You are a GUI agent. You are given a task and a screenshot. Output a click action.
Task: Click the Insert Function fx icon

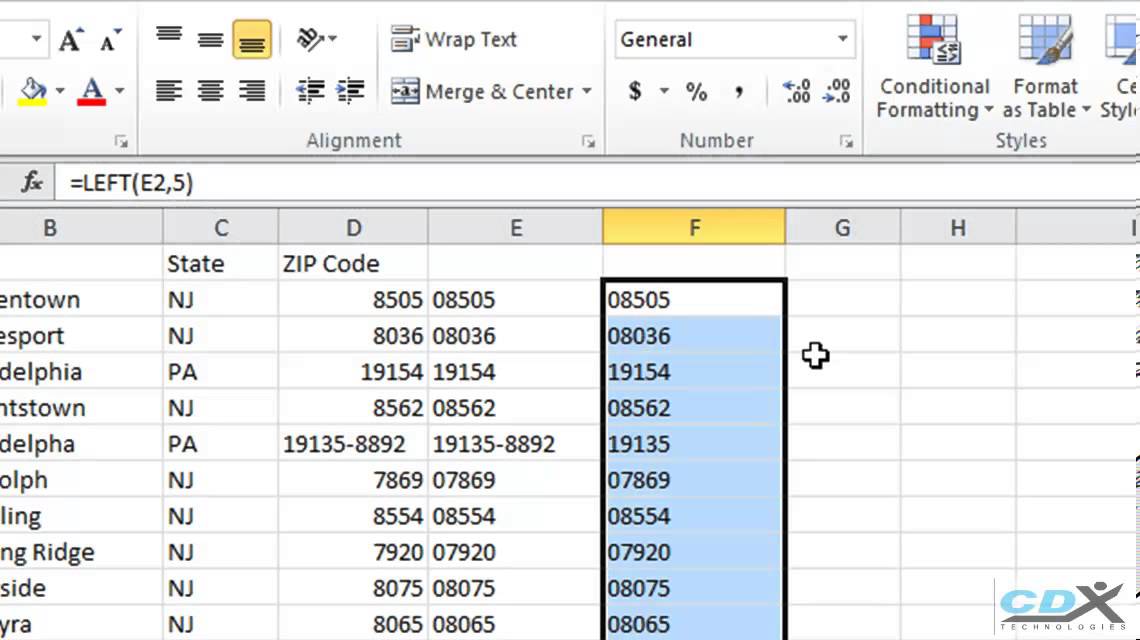point(32,183)
